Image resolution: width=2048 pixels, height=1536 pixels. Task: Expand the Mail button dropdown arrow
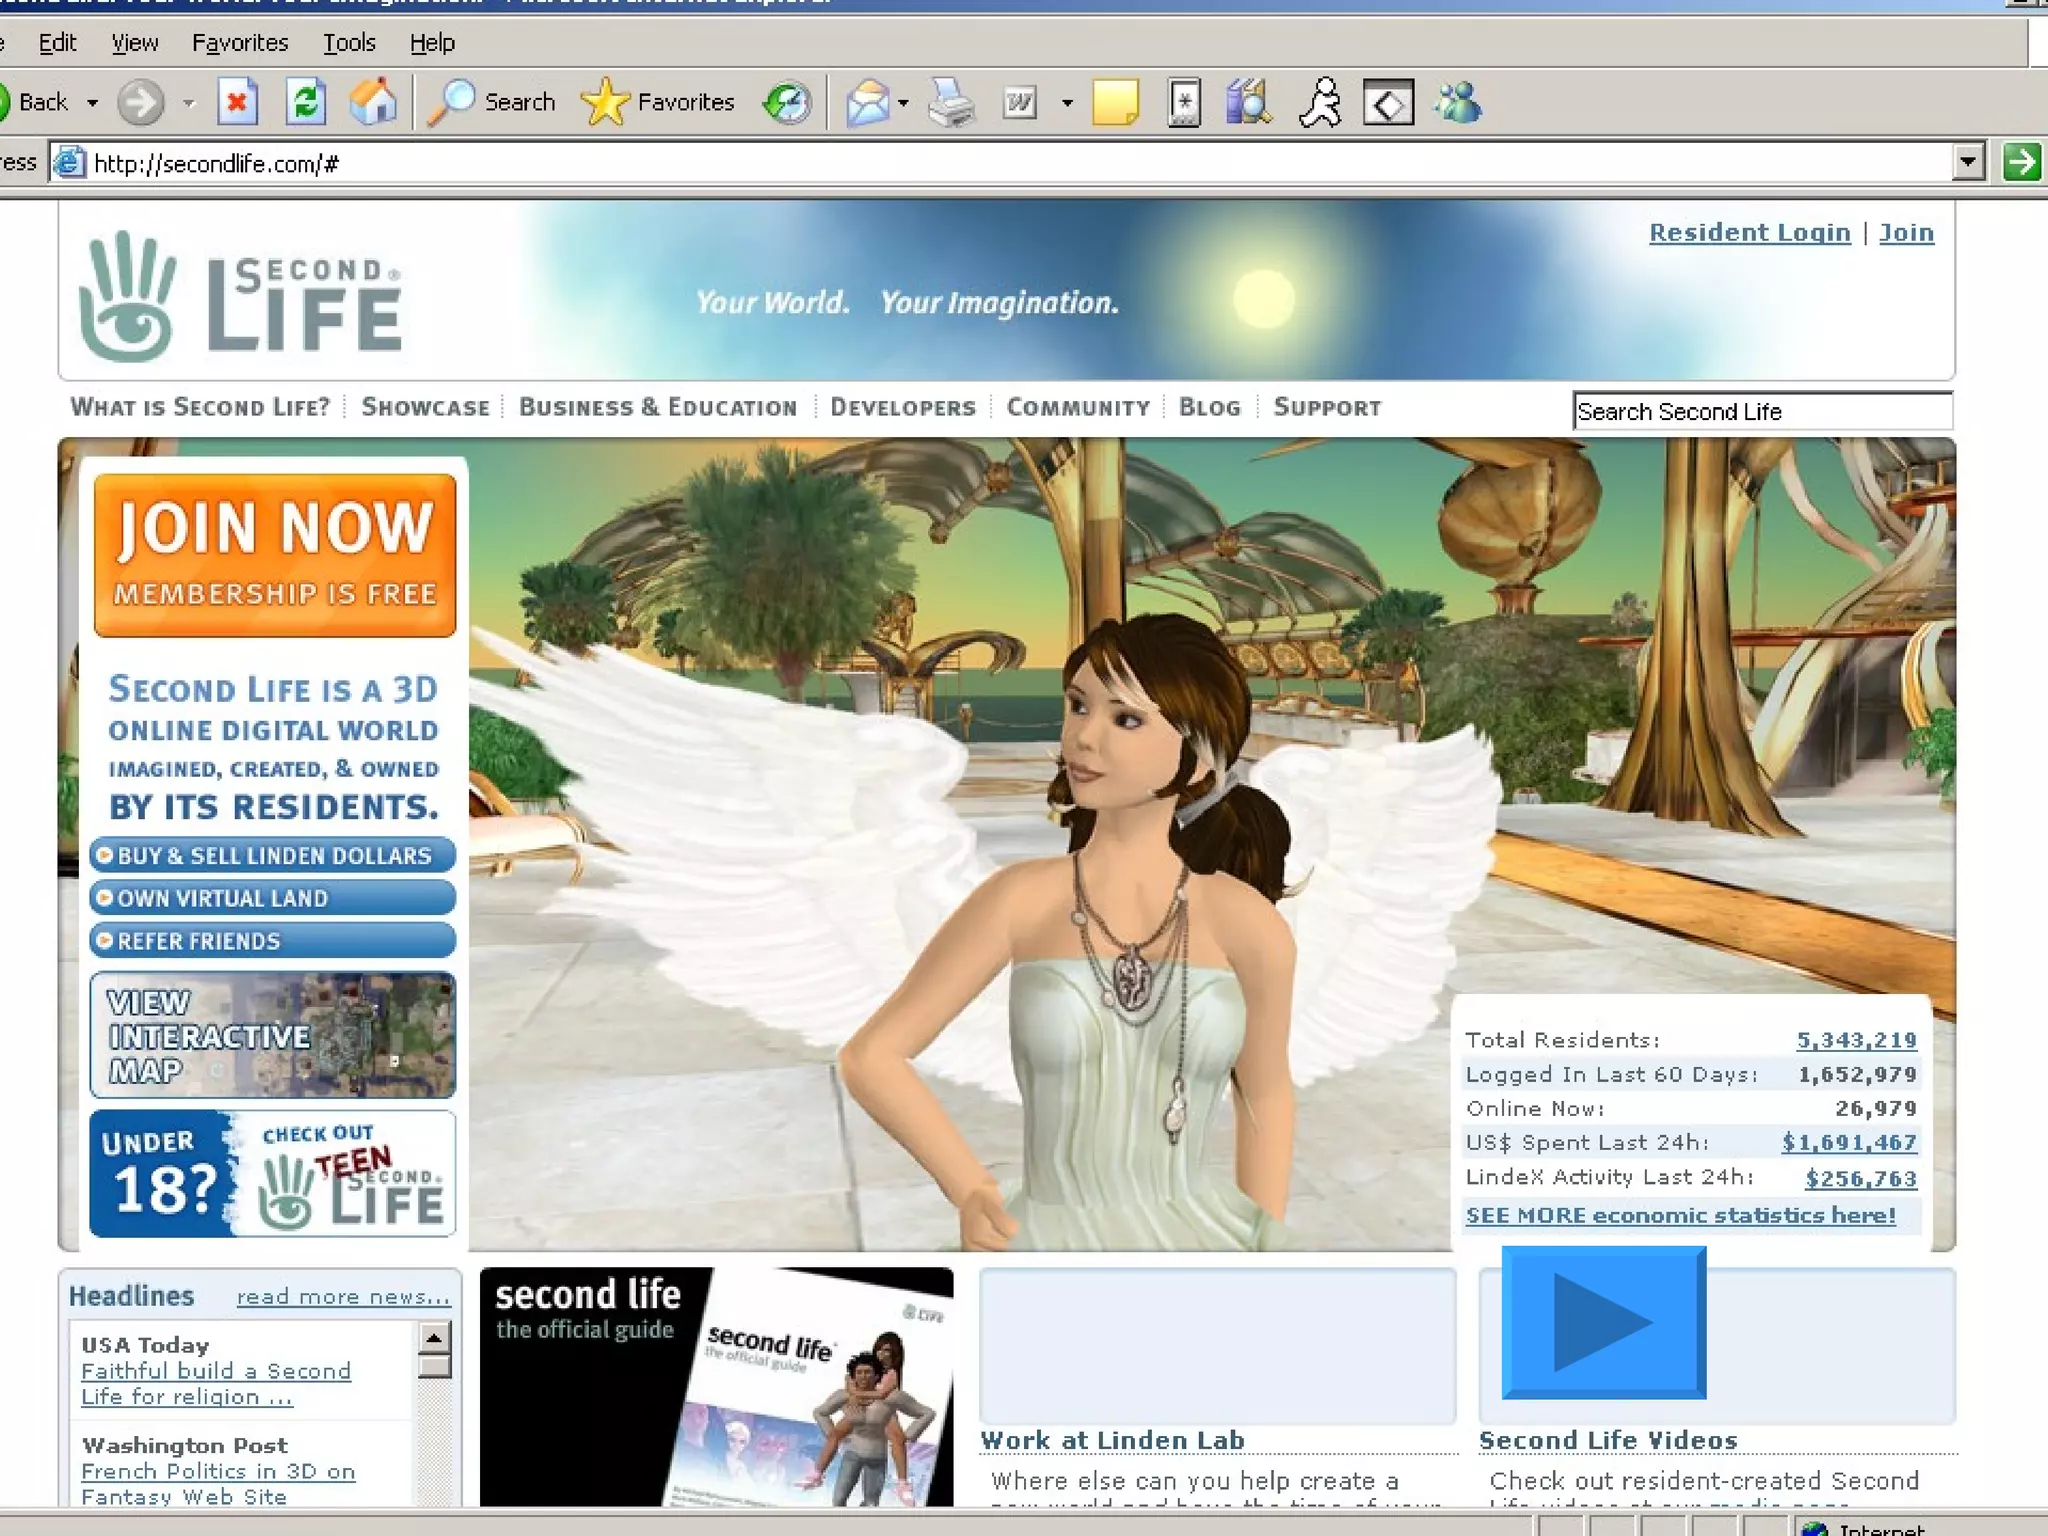(x=904, y=103)
